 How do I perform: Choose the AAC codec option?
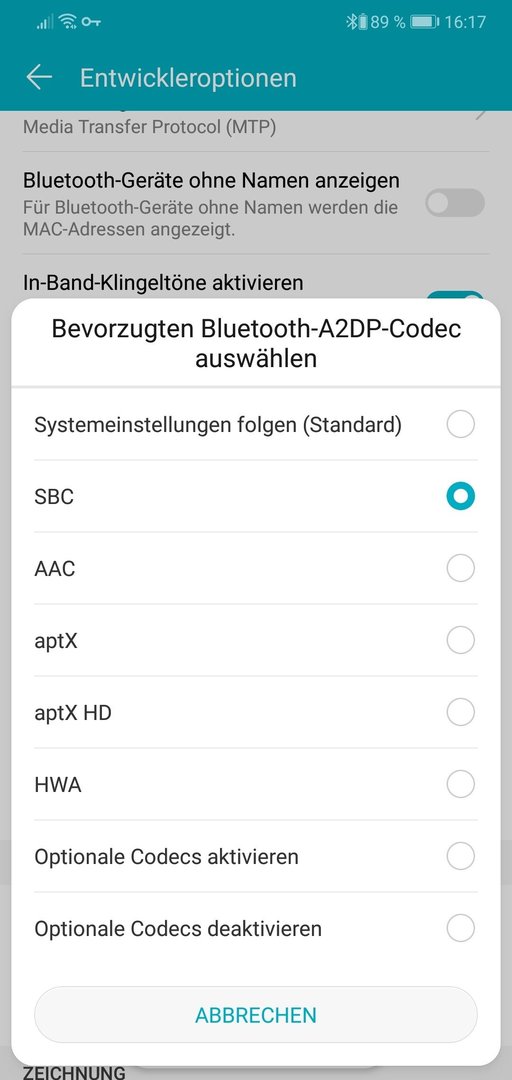[x=256, y=569]
